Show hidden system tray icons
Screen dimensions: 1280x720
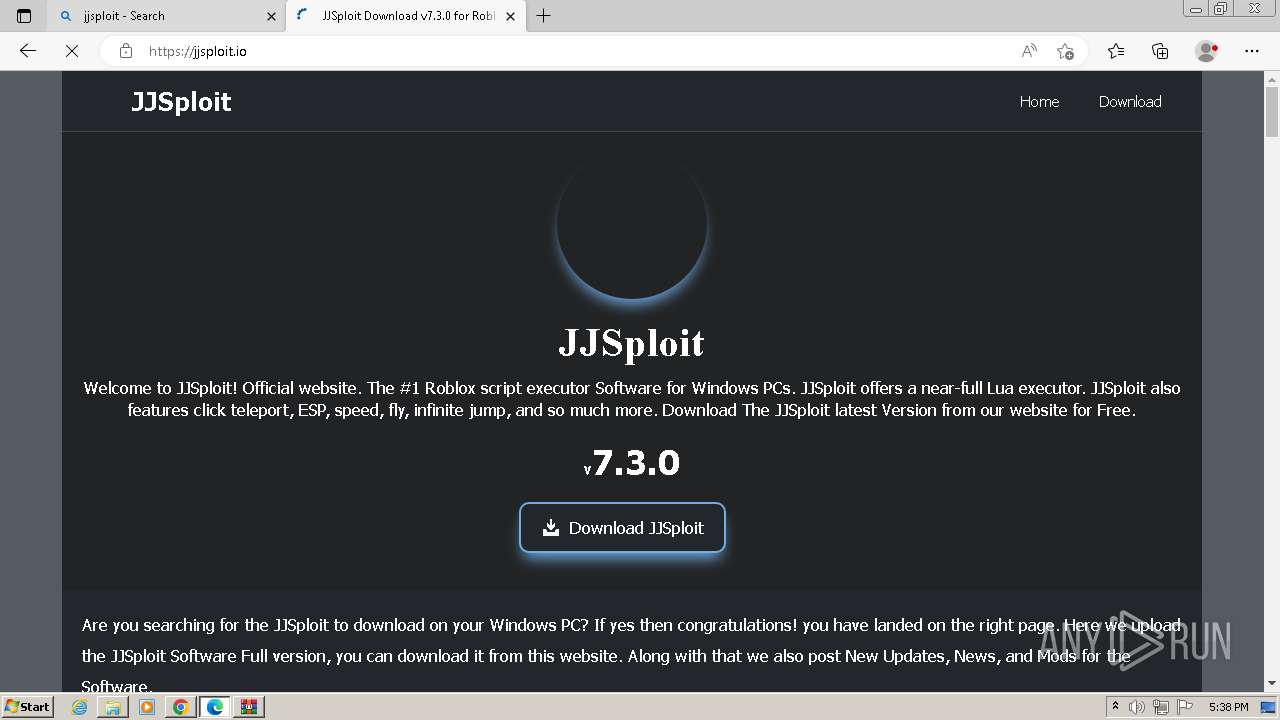tap(1116, 707)
